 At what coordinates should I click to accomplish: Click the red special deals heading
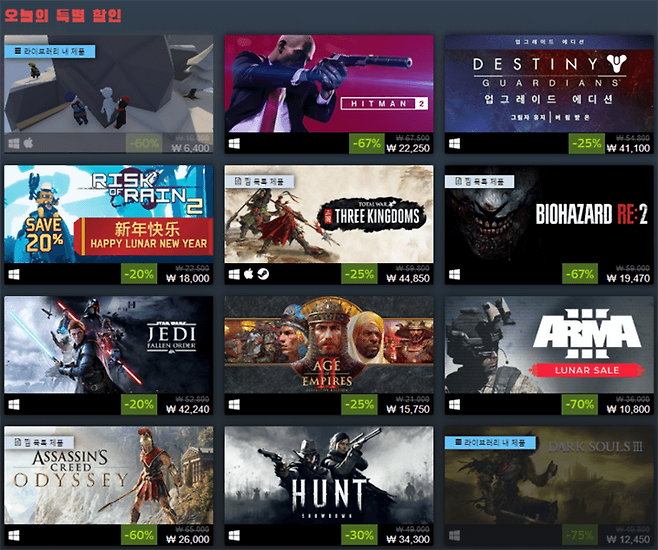pyautogui.click(x=63, y=16)
